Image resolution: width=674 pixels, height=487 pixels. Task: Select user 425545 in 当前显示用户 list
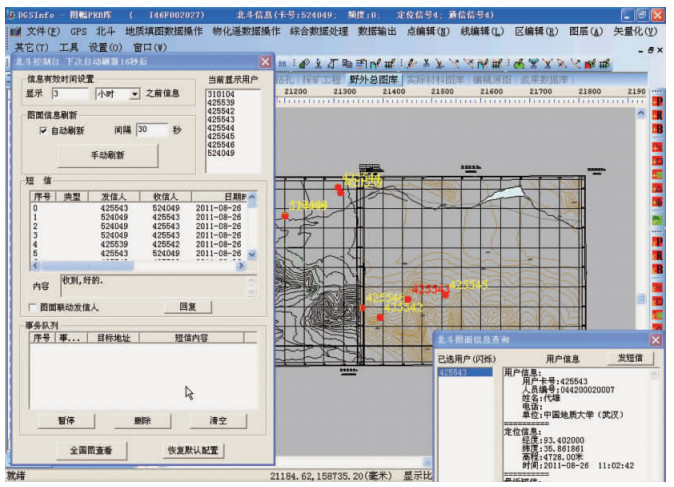click(221, 136)
